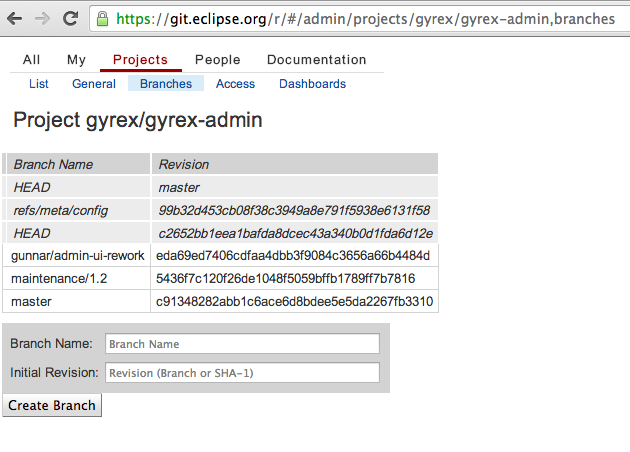Select the gunnar/admin-ui-rework branch row

pos(220,256)
